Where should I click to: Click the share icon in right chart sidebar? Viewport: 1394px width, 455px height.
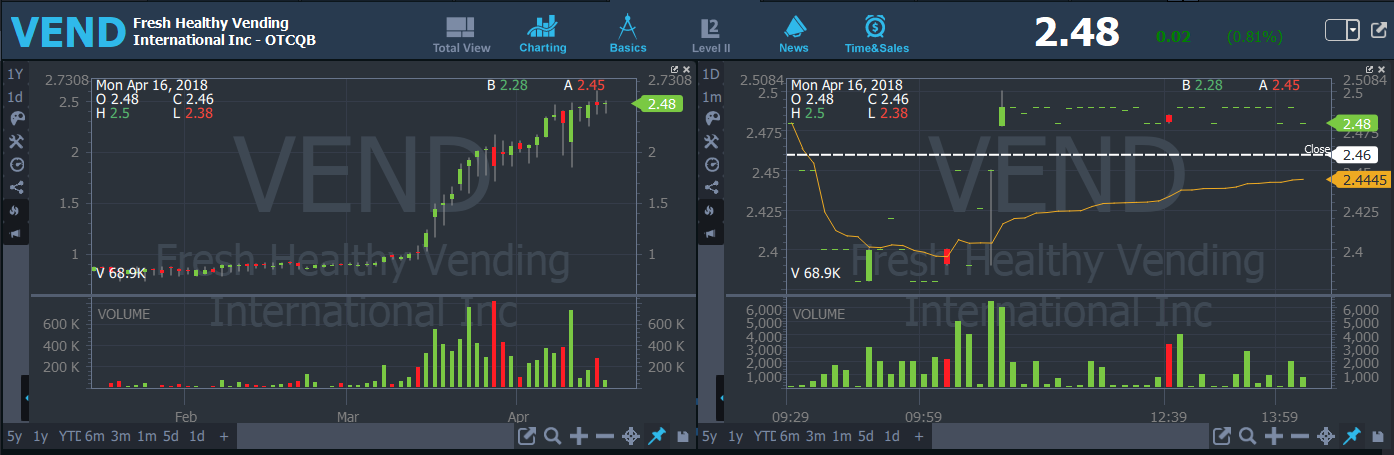pyautogui.click(x=712, y=187)
